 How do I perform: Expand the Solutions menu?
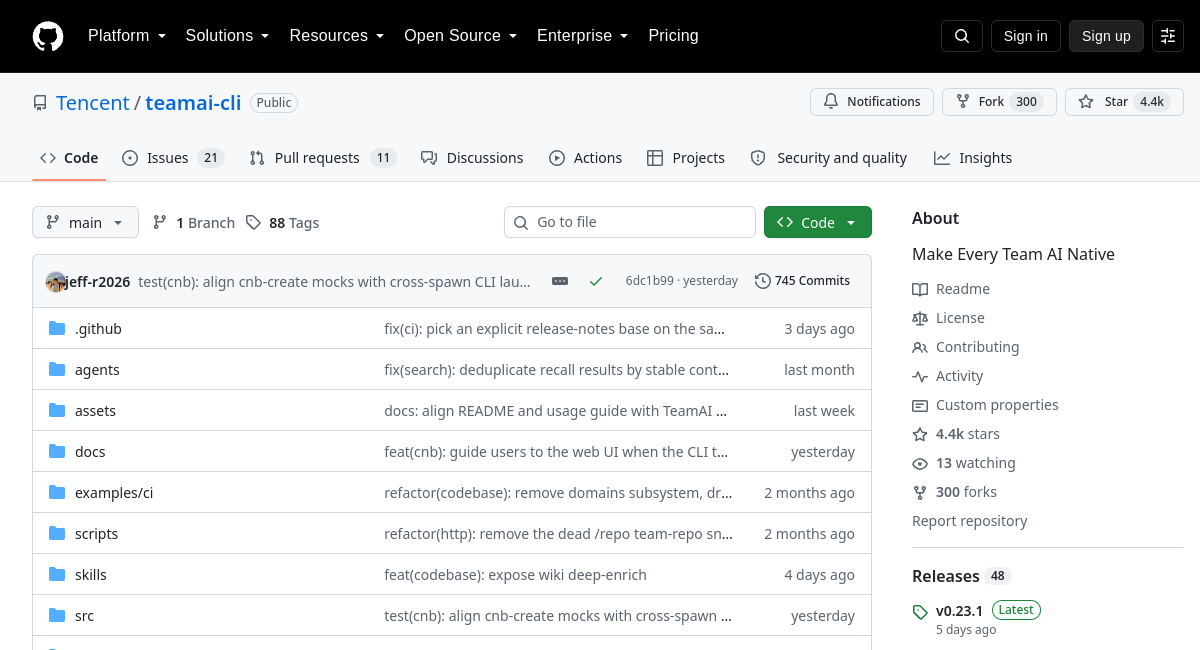point(228,36)
